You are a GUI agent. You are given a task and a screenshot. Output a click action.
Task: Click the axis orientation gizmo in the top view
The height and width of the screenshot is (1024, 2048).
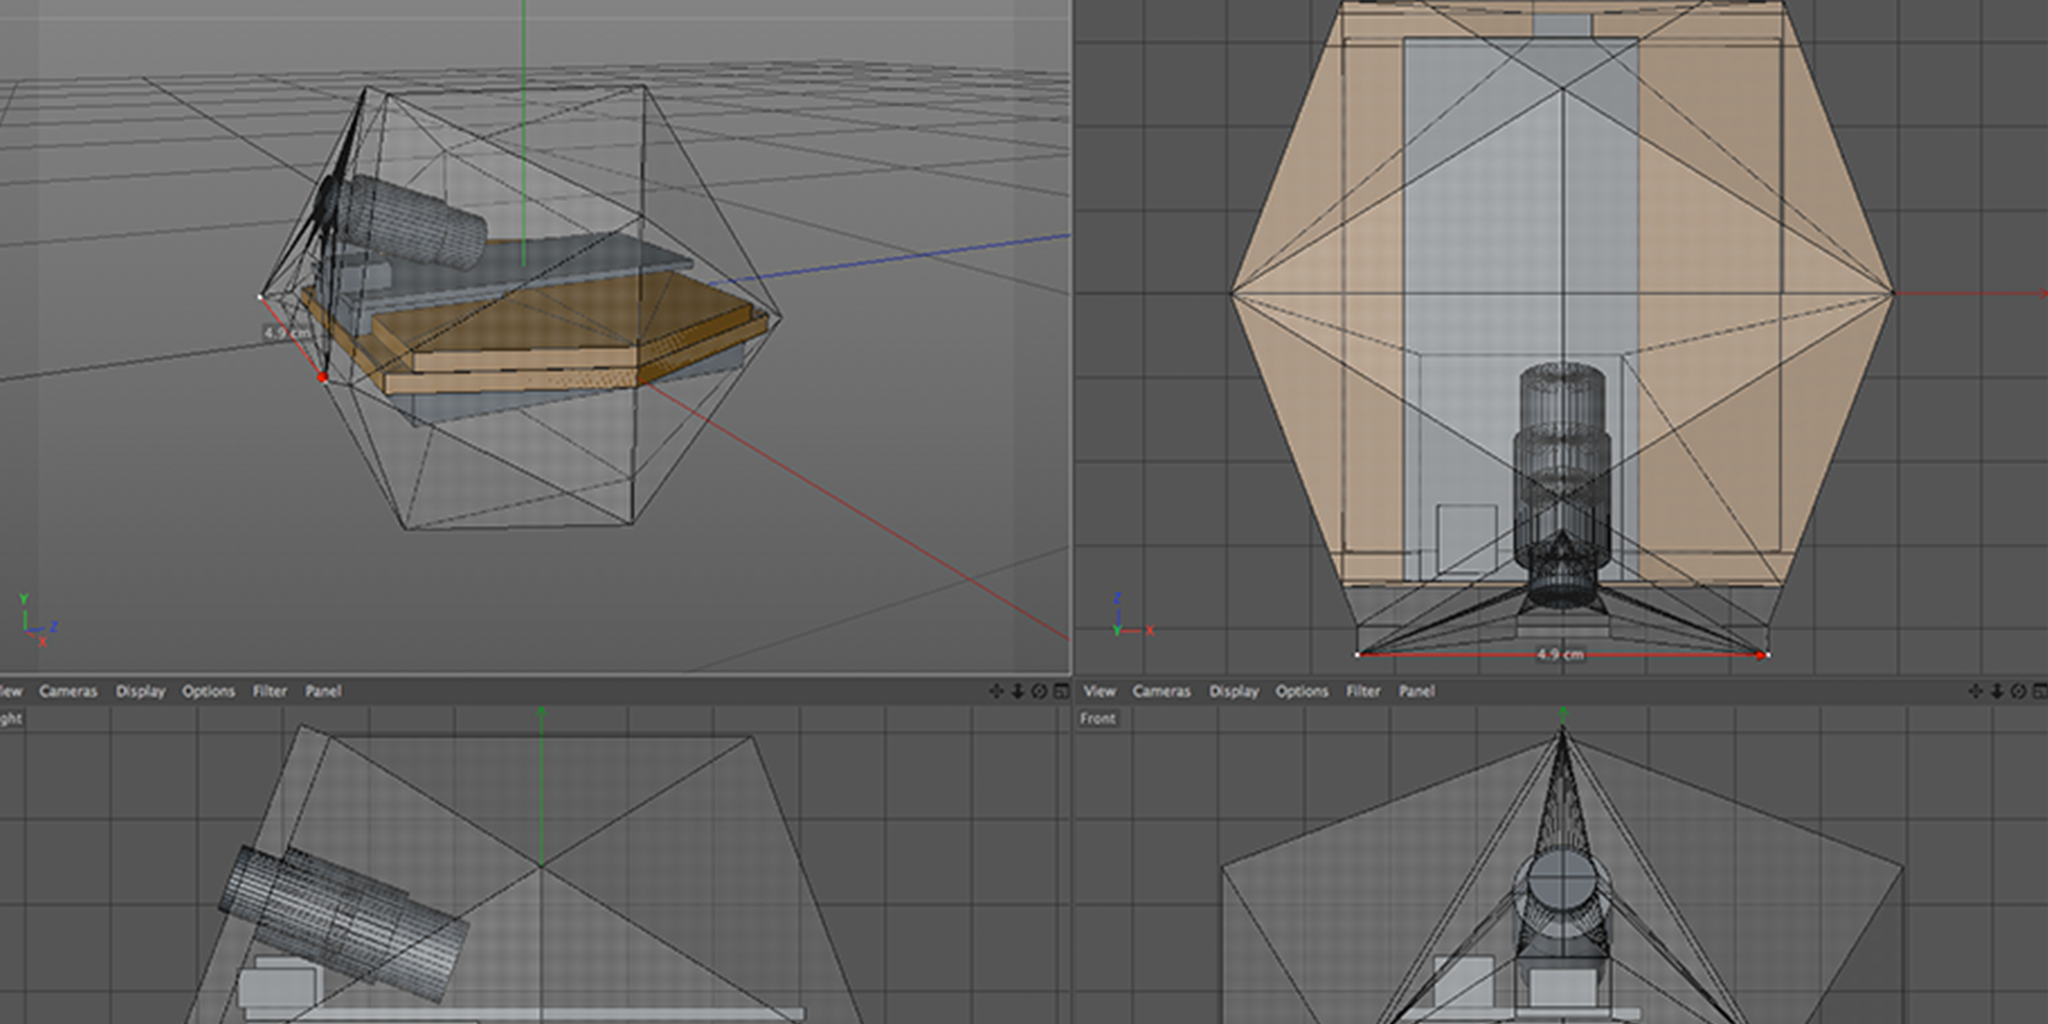[x=1132, y=616]
